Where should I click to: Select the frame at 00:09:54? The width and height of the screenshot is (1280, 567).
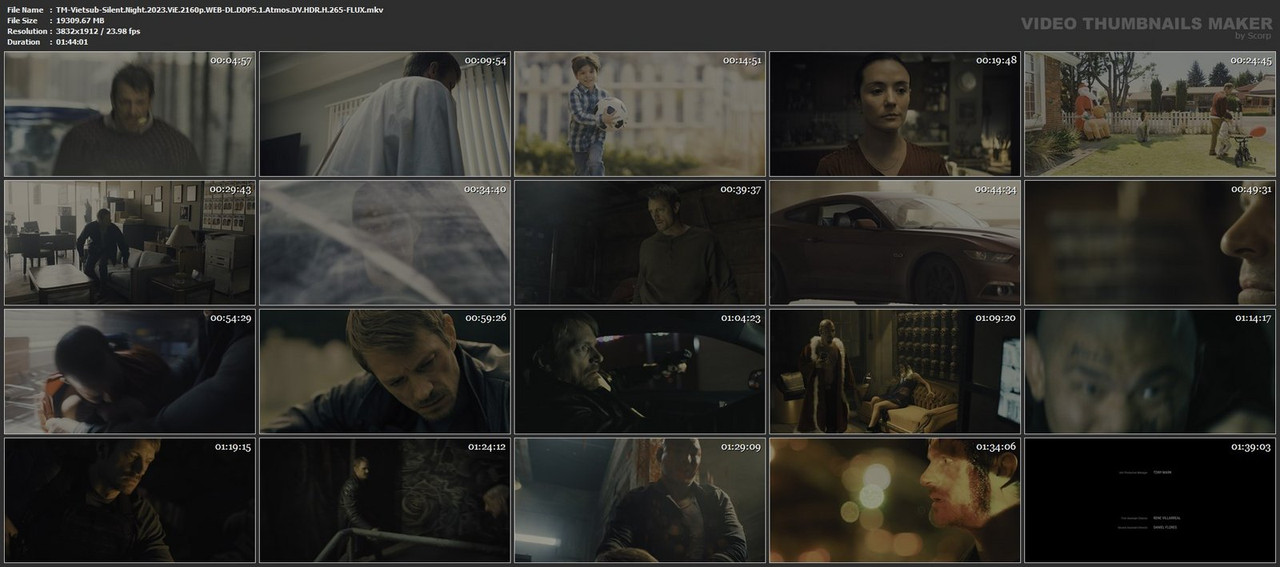click(x=384, y=114)
